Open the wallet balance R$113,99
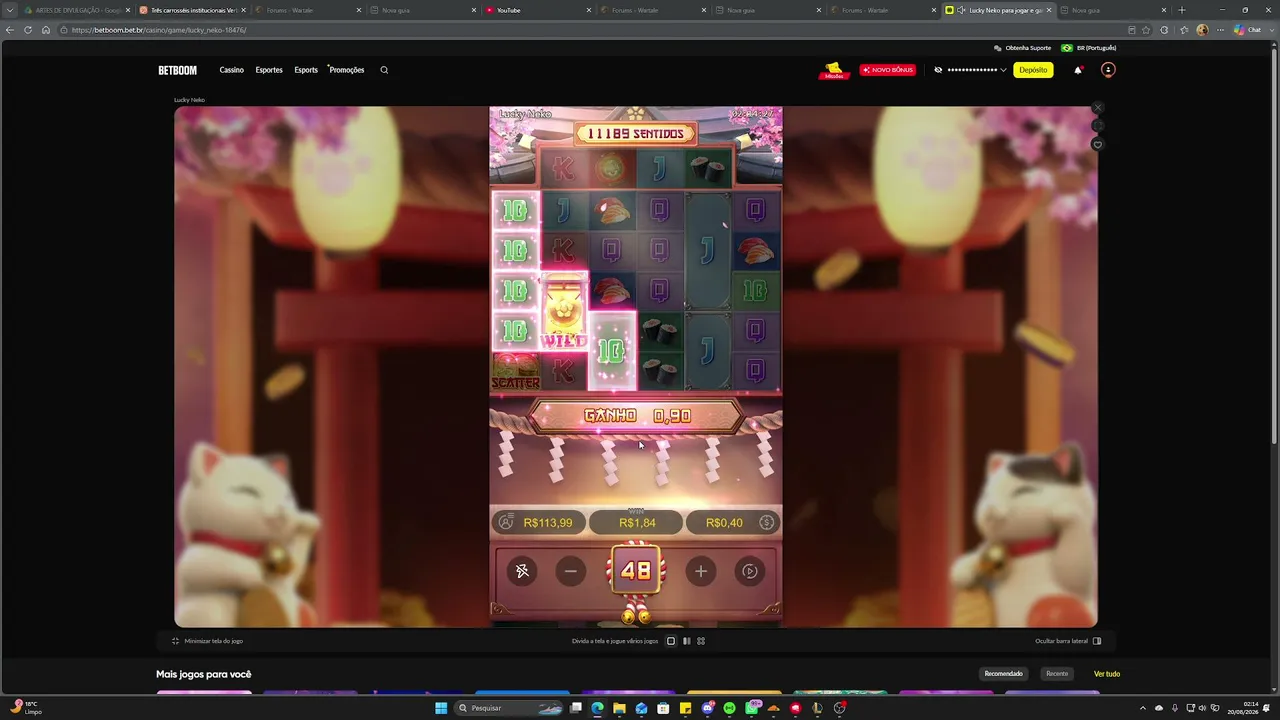 click(538, 522)
